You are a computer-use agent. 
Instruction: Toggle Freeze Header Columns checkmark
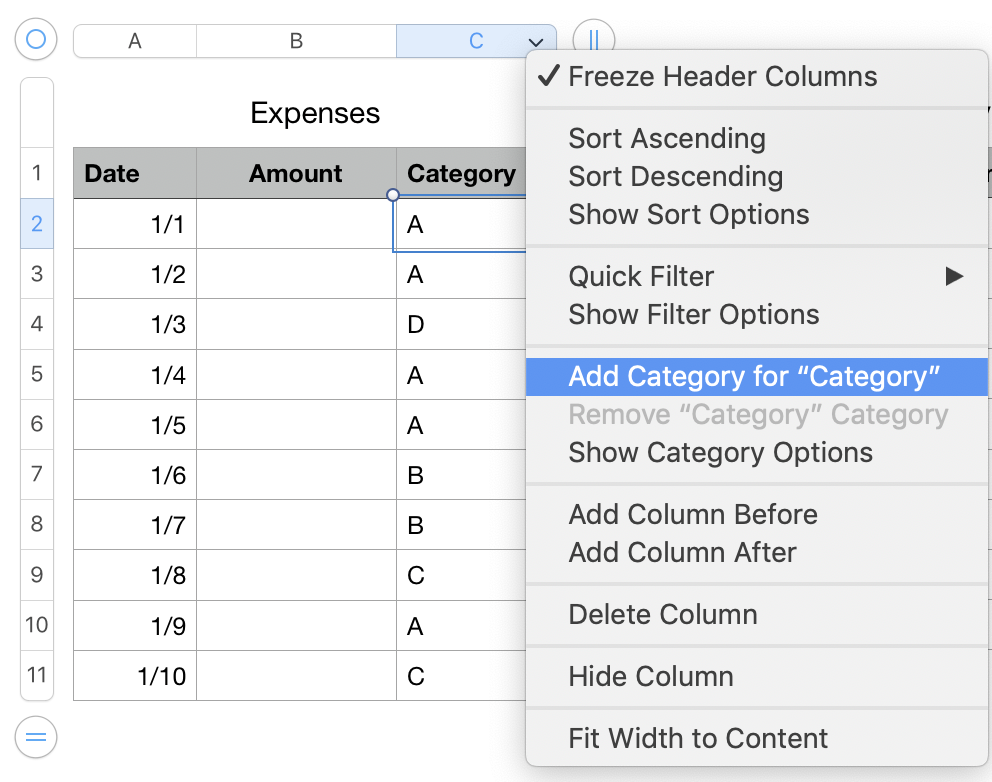[x=548, y=77]
